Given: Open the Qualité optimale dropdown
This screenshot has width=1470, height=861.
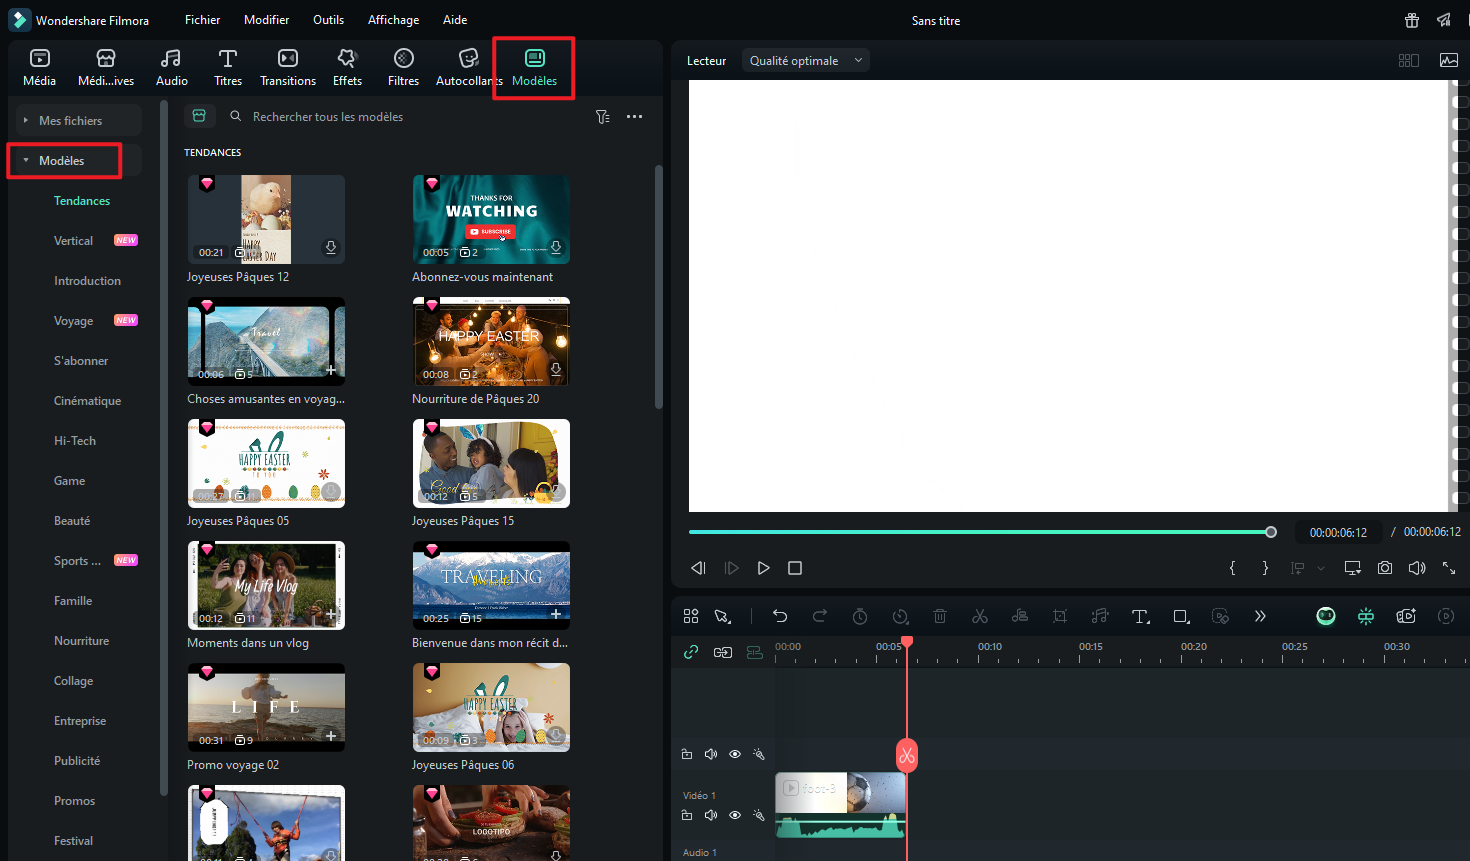Looking at the screenshot, I should coord(805,61).
